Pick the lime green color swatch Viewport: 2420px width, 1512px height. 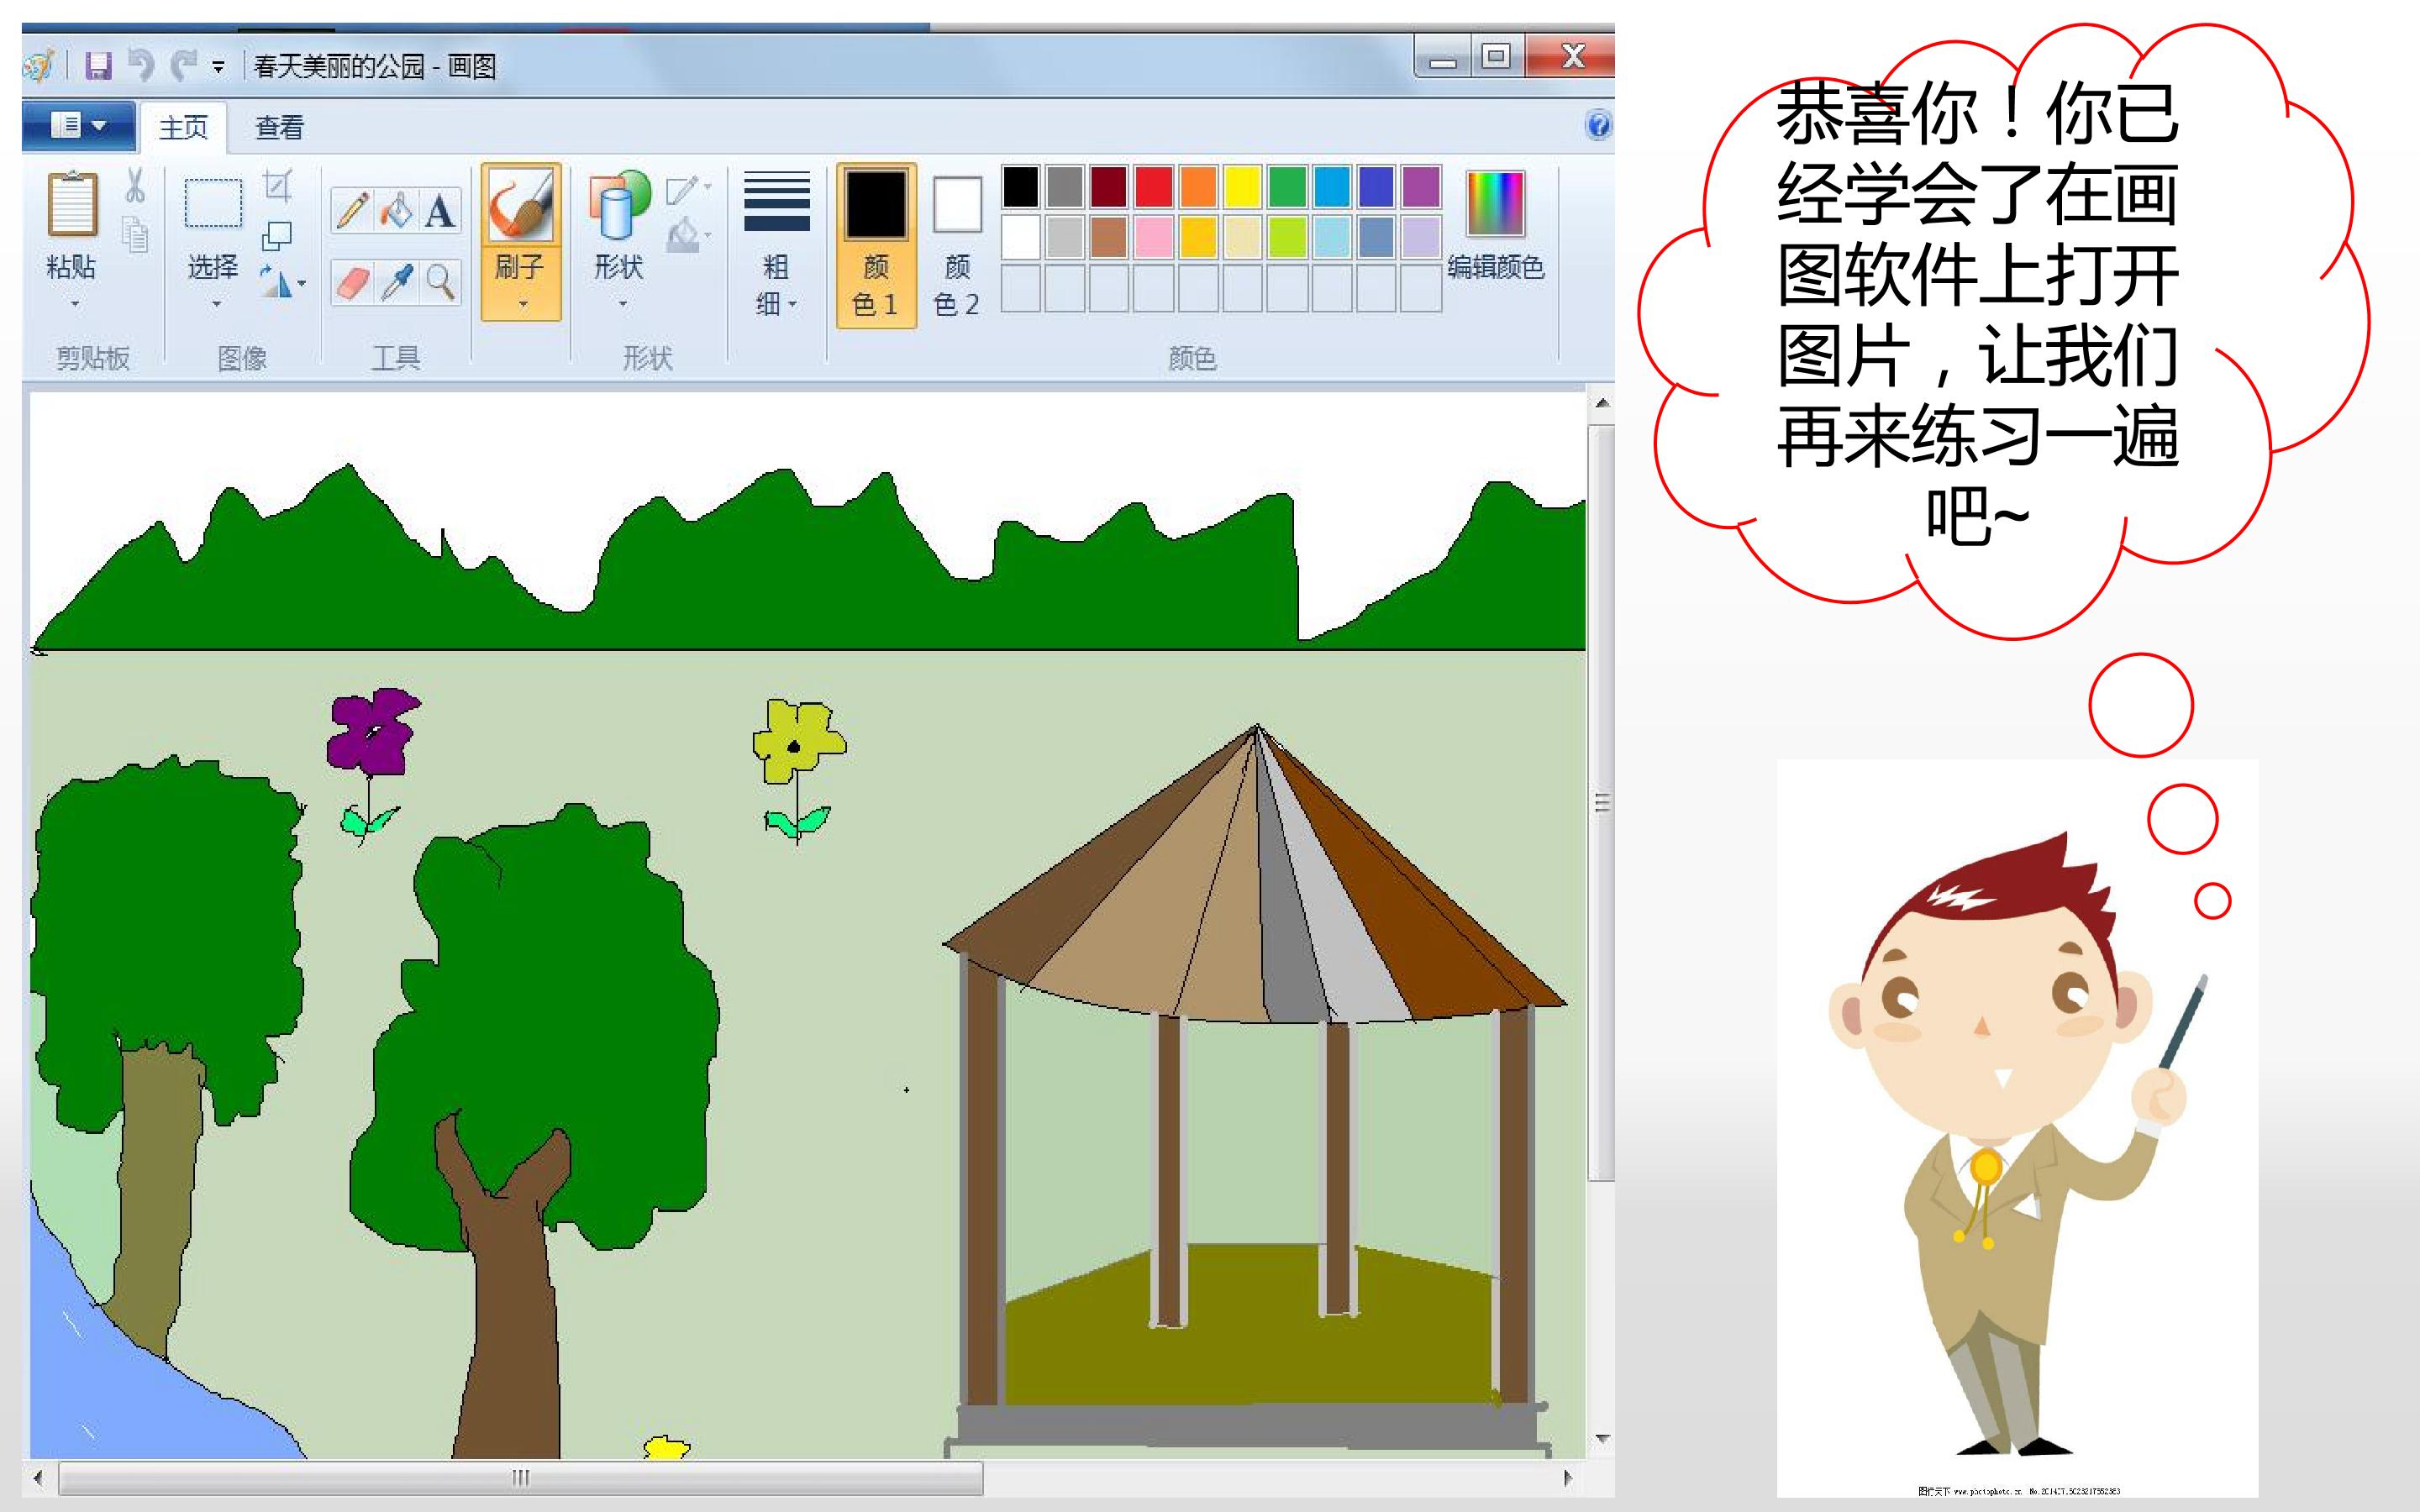[1287, 237]
